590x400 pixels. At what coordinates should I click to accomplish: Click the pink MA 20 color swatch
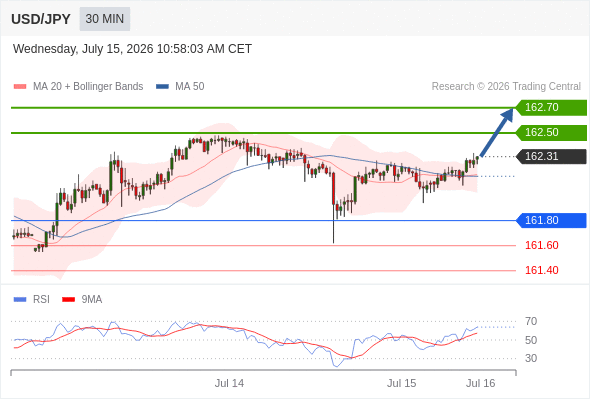pyautogui.click(x=20, y=87)
